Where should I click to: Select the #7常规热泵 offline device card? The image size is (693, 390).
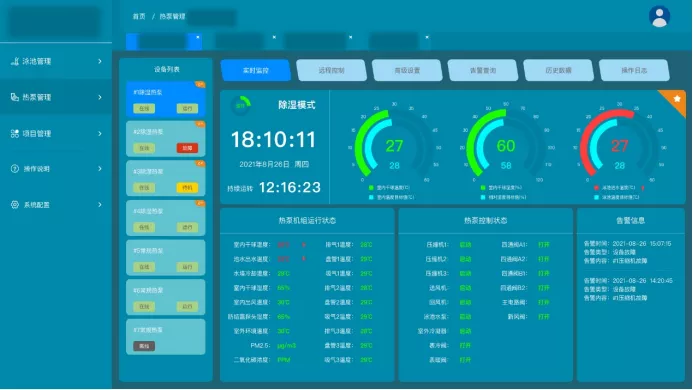tap(166, 337)
